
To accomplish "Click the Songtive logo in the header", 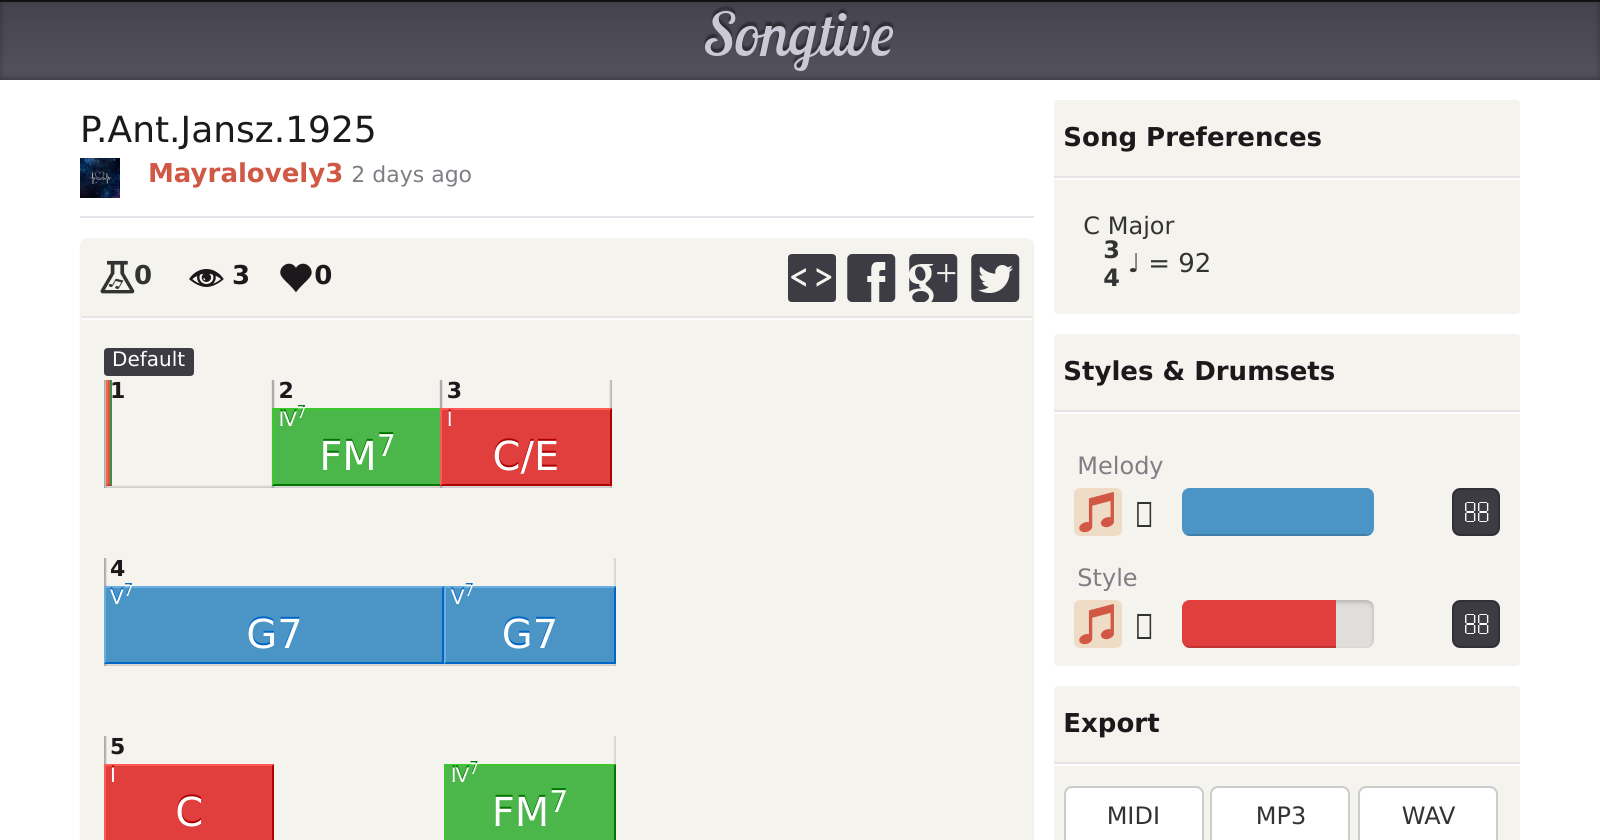I will (799, 38).
